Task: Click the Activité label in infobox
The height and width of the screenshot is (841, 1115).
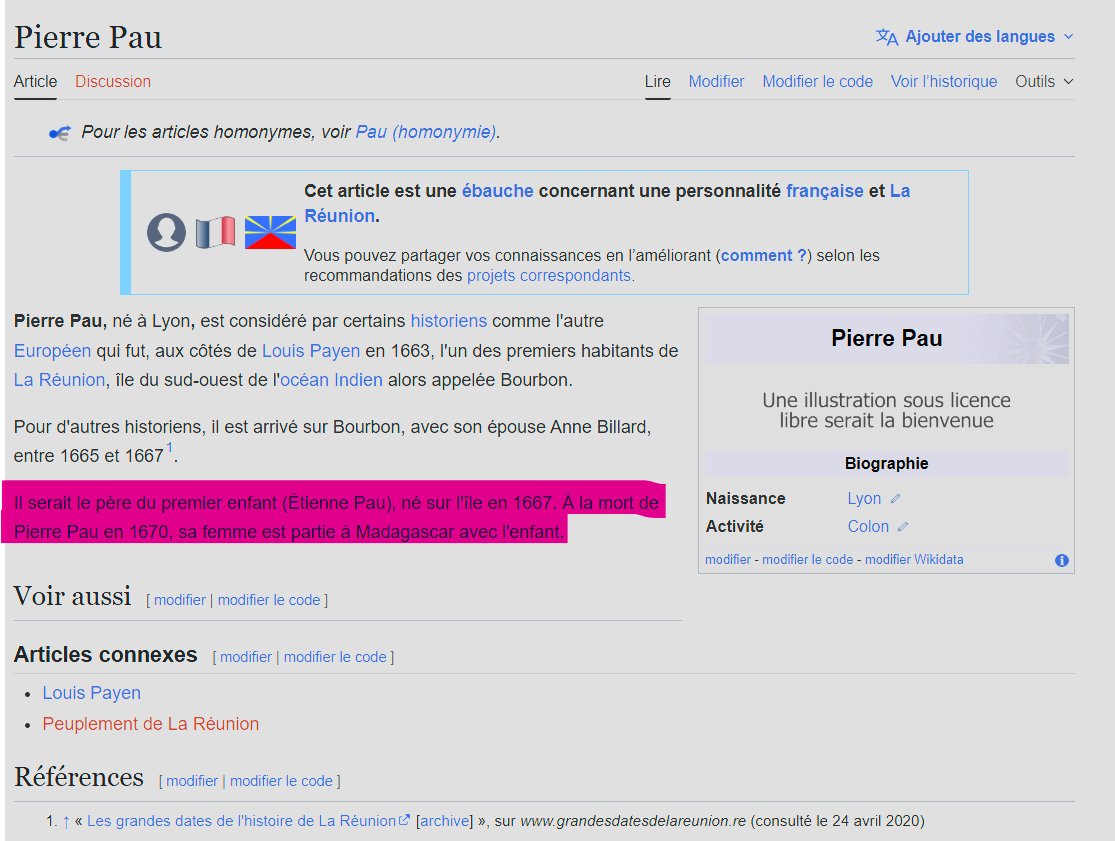Action: (x=735, y=527)
